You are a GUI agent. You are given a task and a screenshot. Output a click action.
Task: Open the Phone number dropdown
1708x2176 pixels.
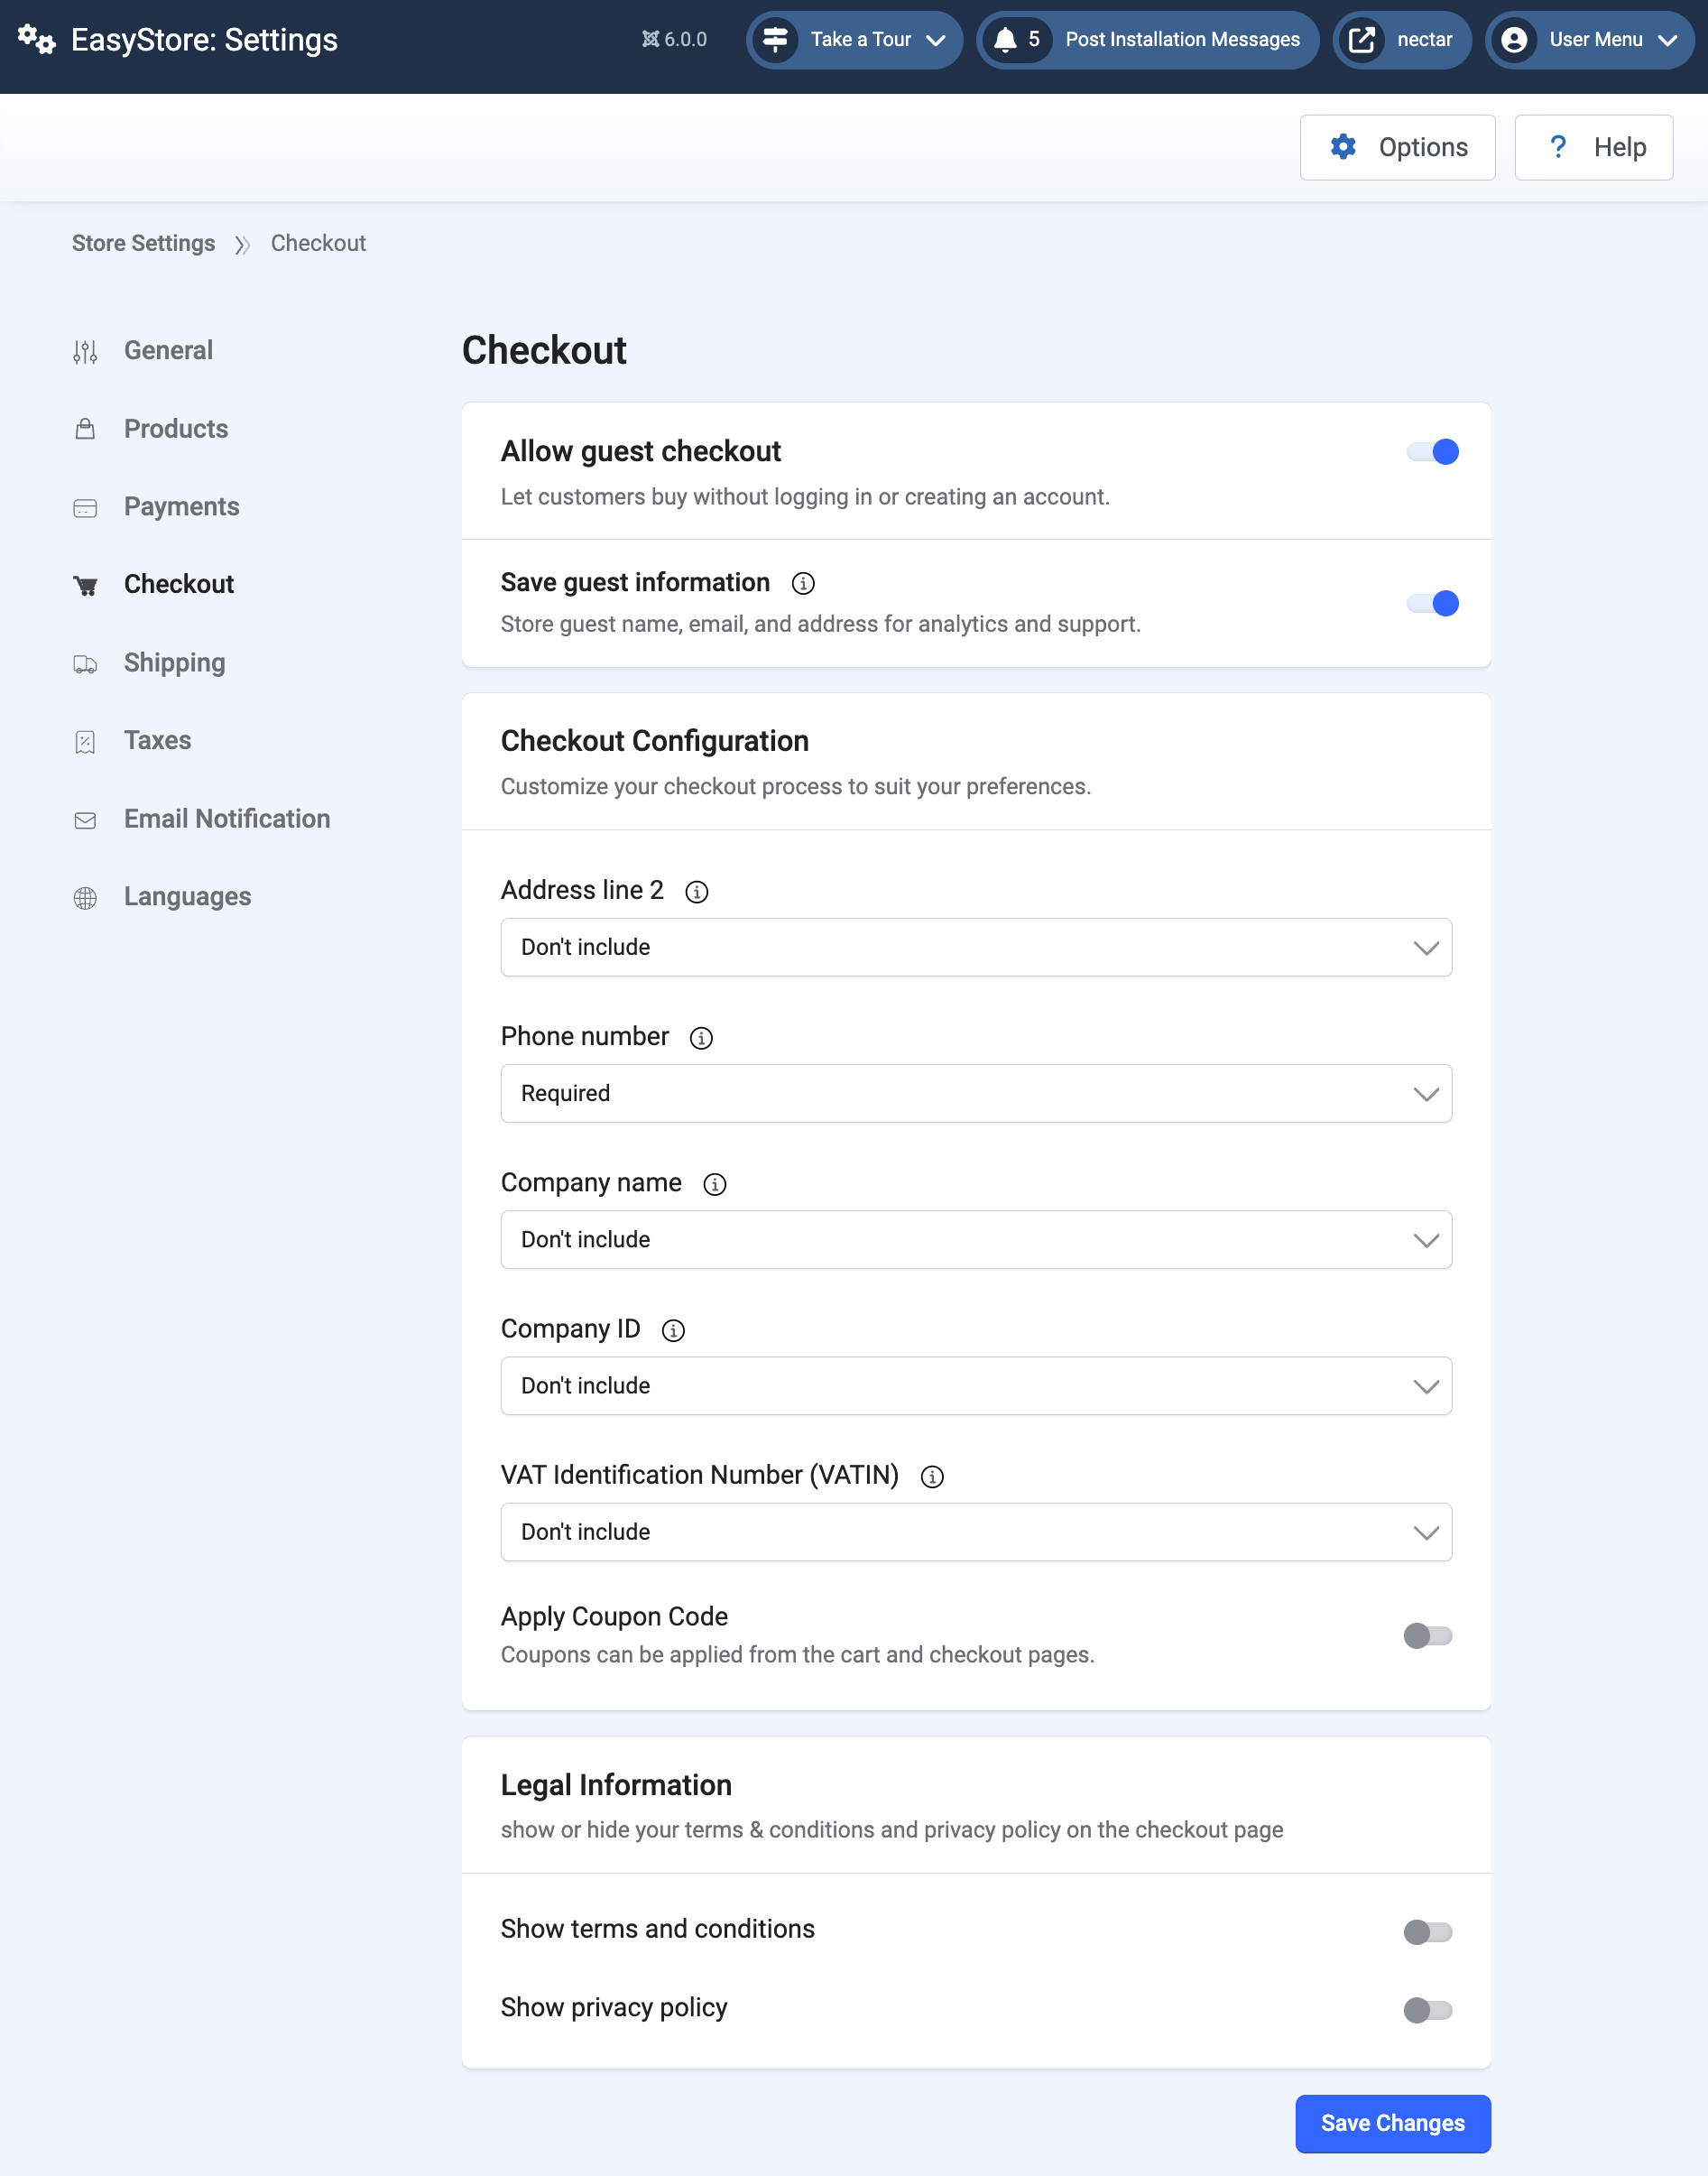976,1094
